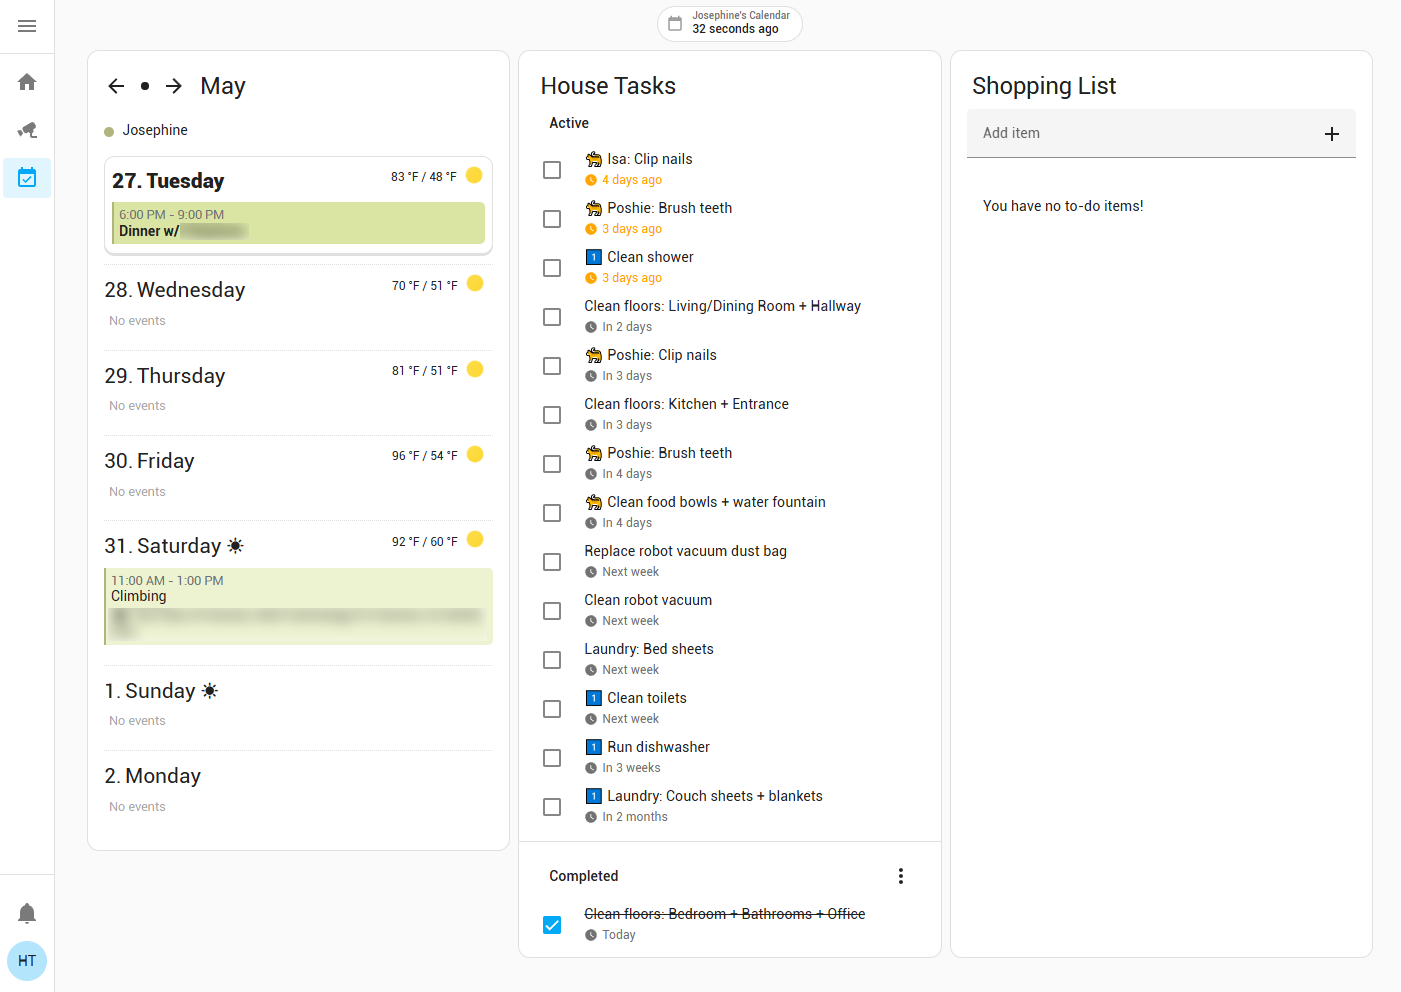The width and height of the screenshot is (1401, 992).
Task: Open Laundry: Bed sheets task details
Action: pos(649,650)
